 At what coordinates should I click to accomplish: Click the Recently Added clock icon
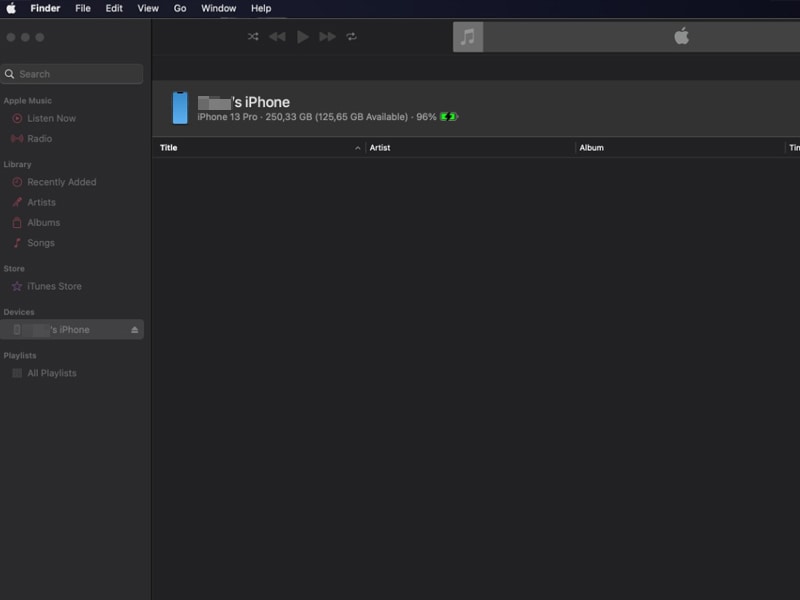click(x=17, y=182)
